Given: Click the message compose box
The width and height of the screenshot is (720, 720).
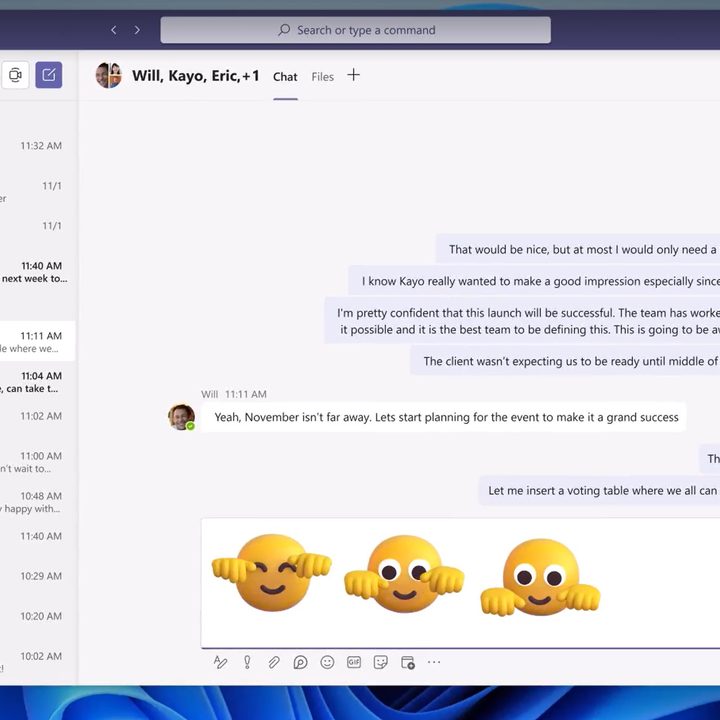Looking at the screenshot, I should pyautogui.click(x=461, y=583).
